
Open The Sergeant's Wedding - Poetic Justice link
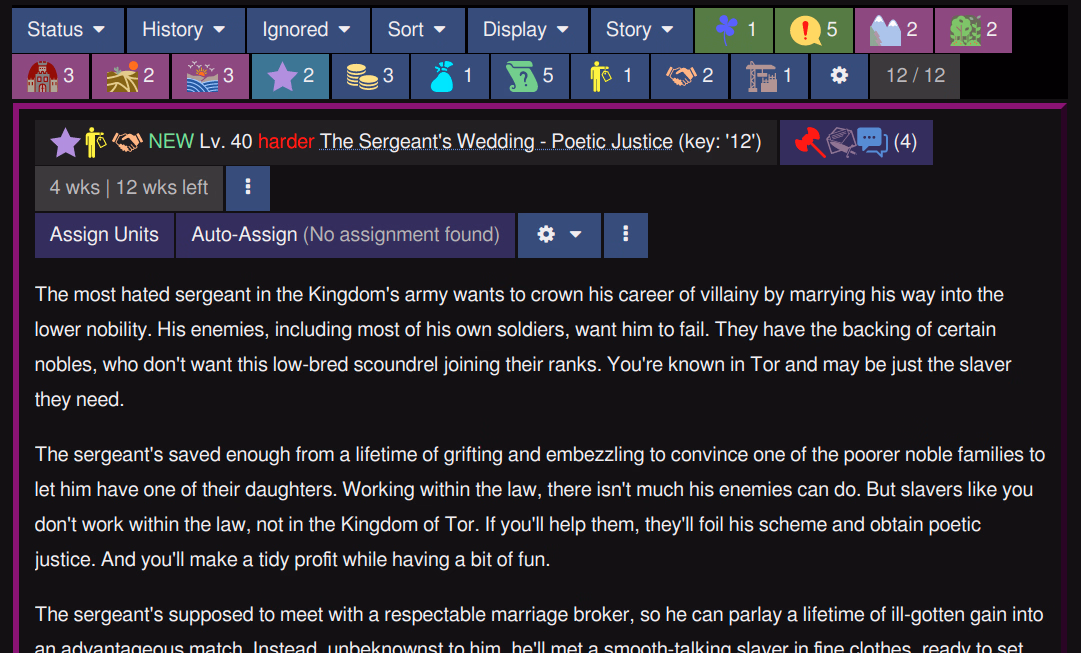tap(496, 141)
